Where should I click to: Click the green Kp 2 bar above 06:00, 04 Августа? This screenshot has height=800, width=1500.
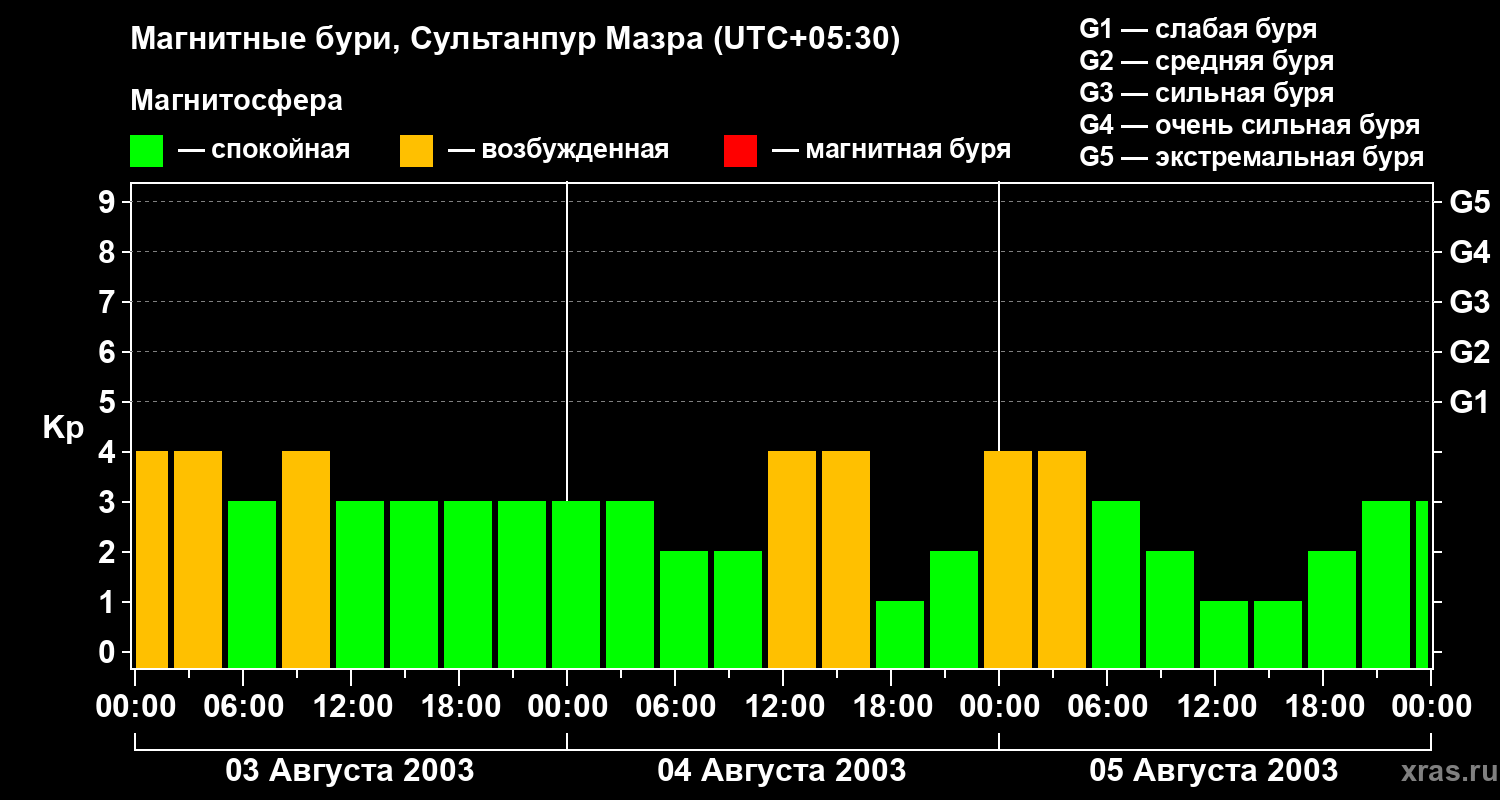click(684, 609)
